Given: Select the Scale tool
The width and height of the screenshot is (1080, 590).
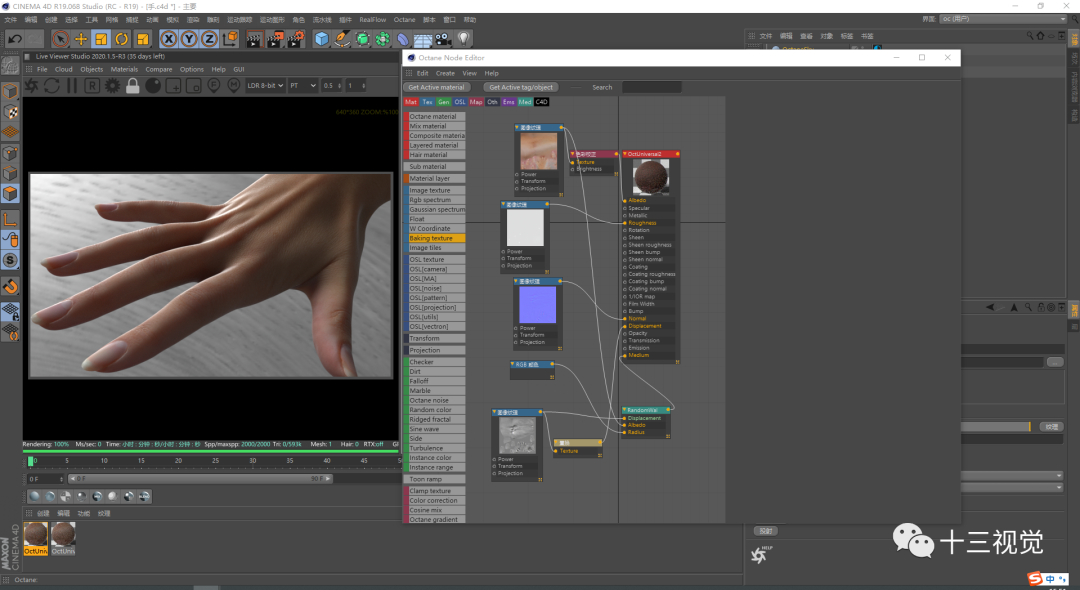Looking at the screenshot, I should tap(101, 39).
